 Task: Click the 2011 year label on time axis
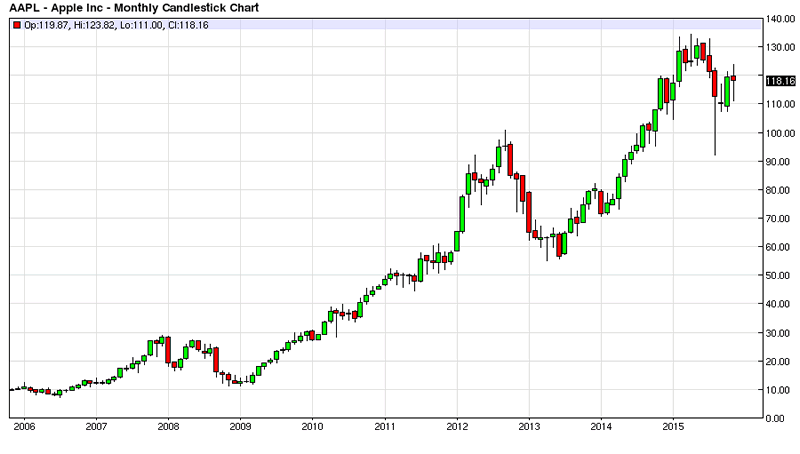[385, 426]
